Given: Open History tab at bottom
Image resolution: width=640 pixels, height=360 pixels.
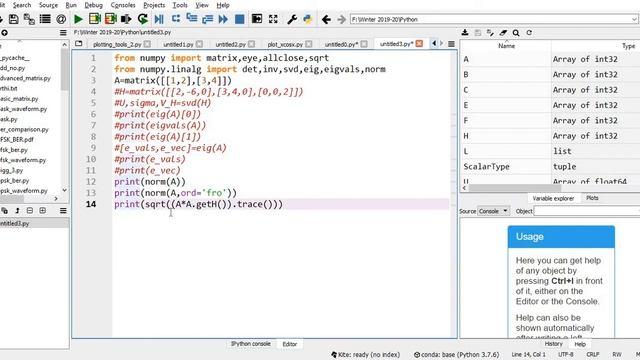Looking at the screenshot, I should (553, 344).
